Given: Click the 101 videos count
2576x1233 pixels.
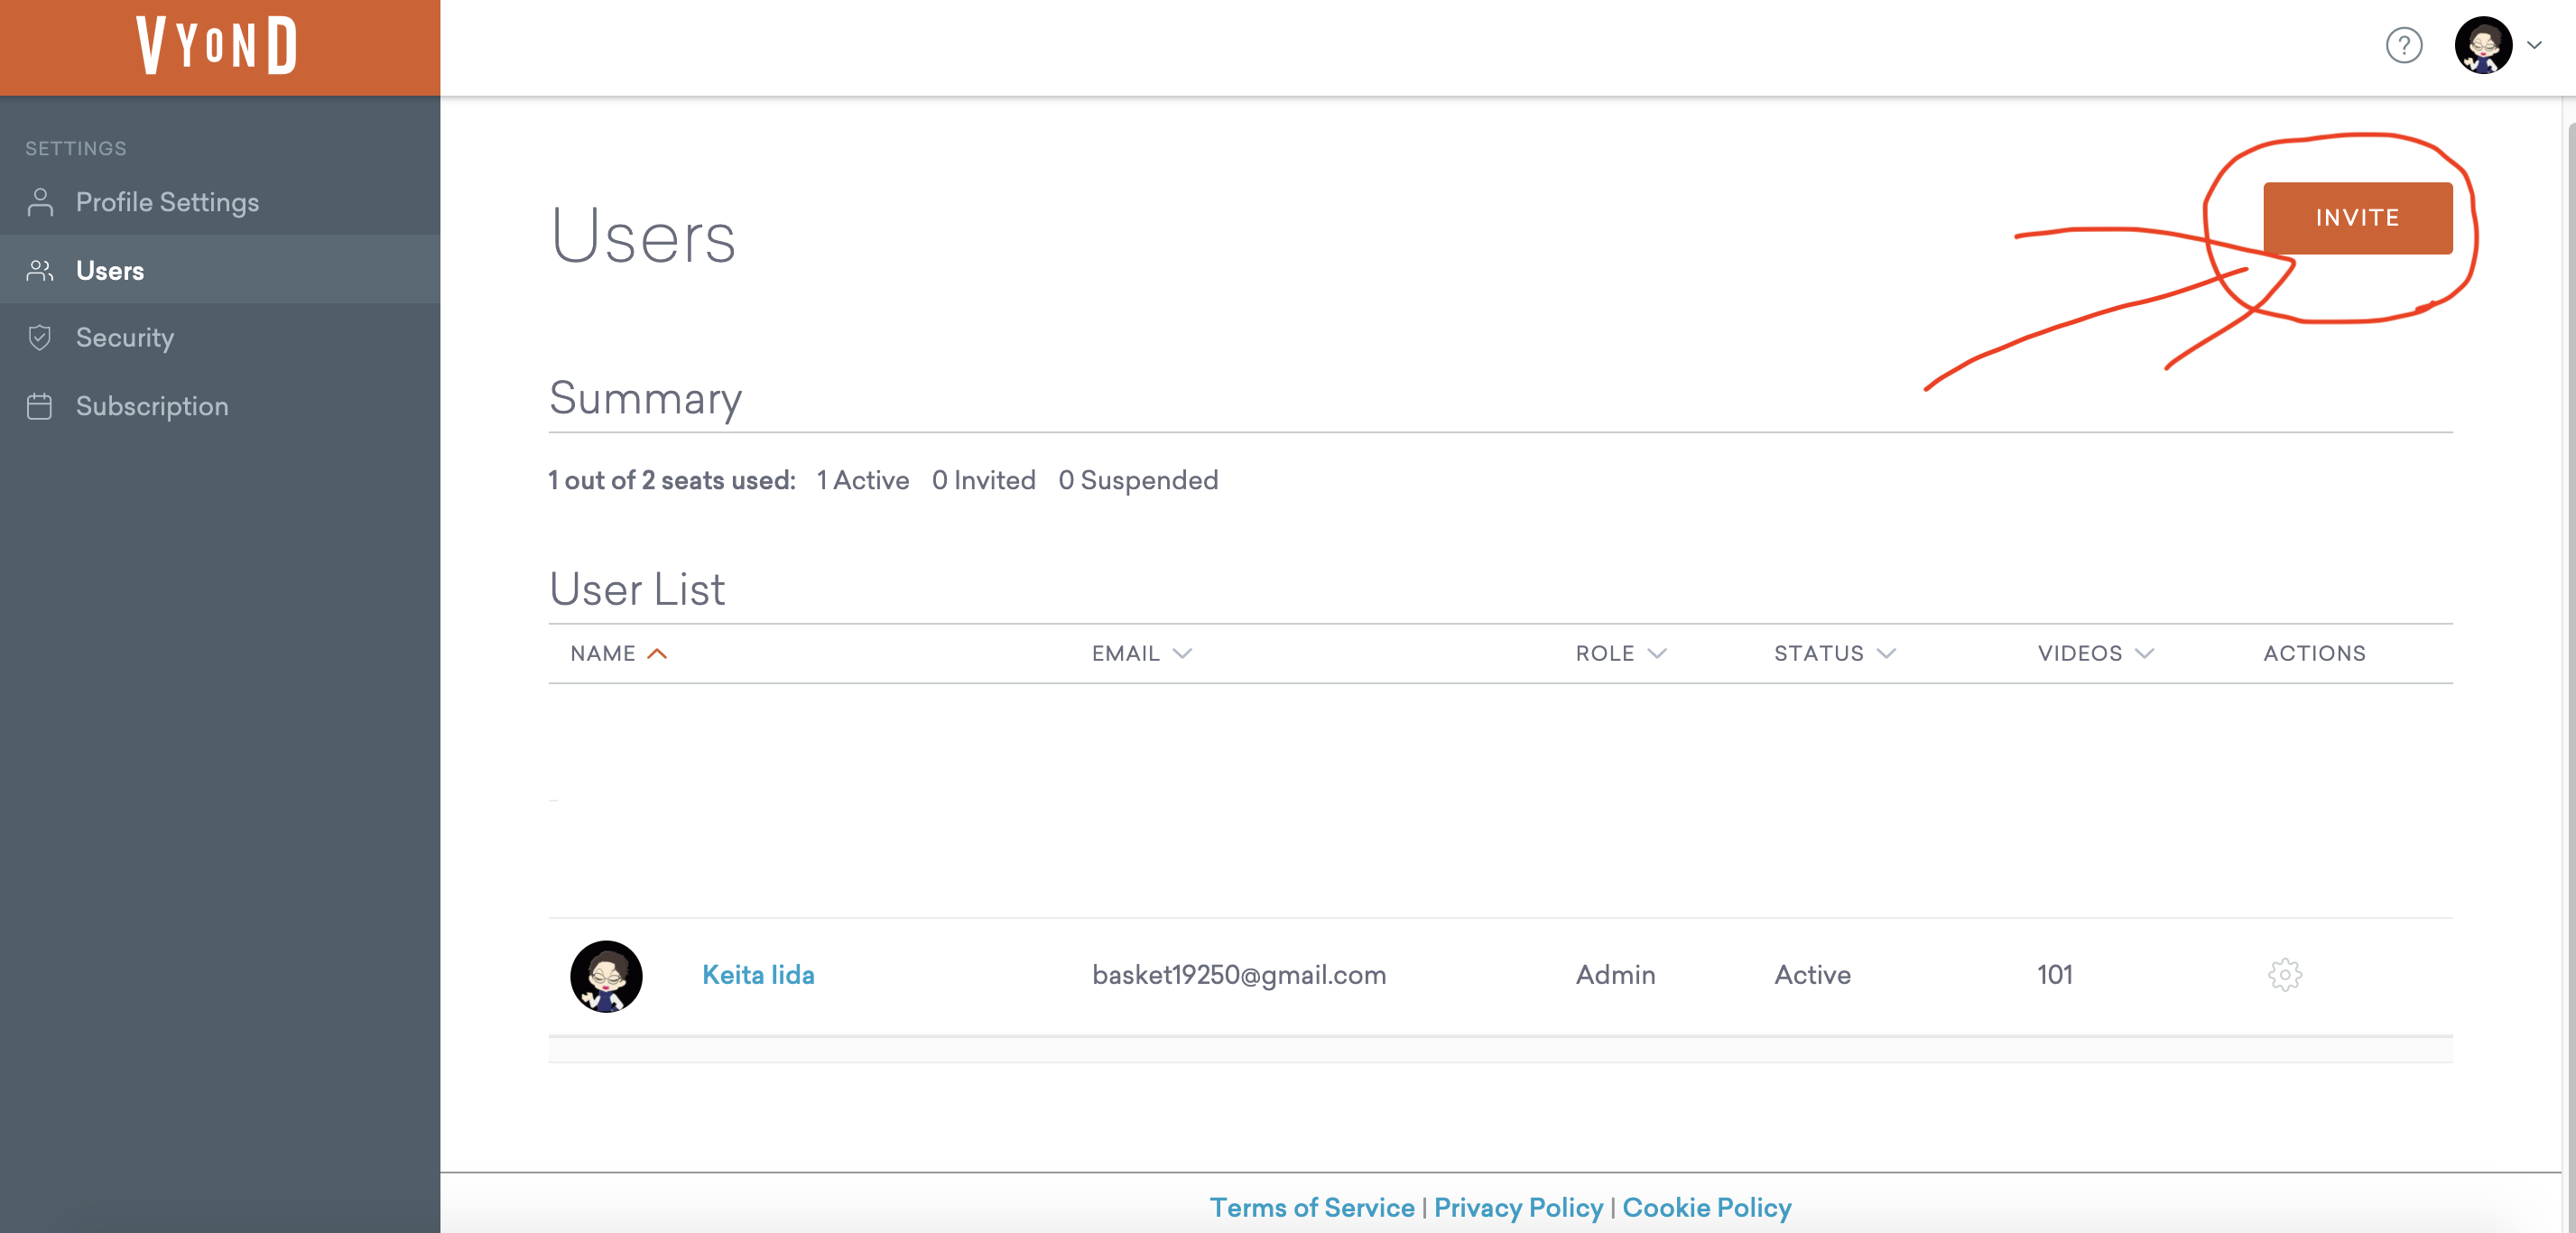Looking at the screenshot, I should pos(2055,975).
